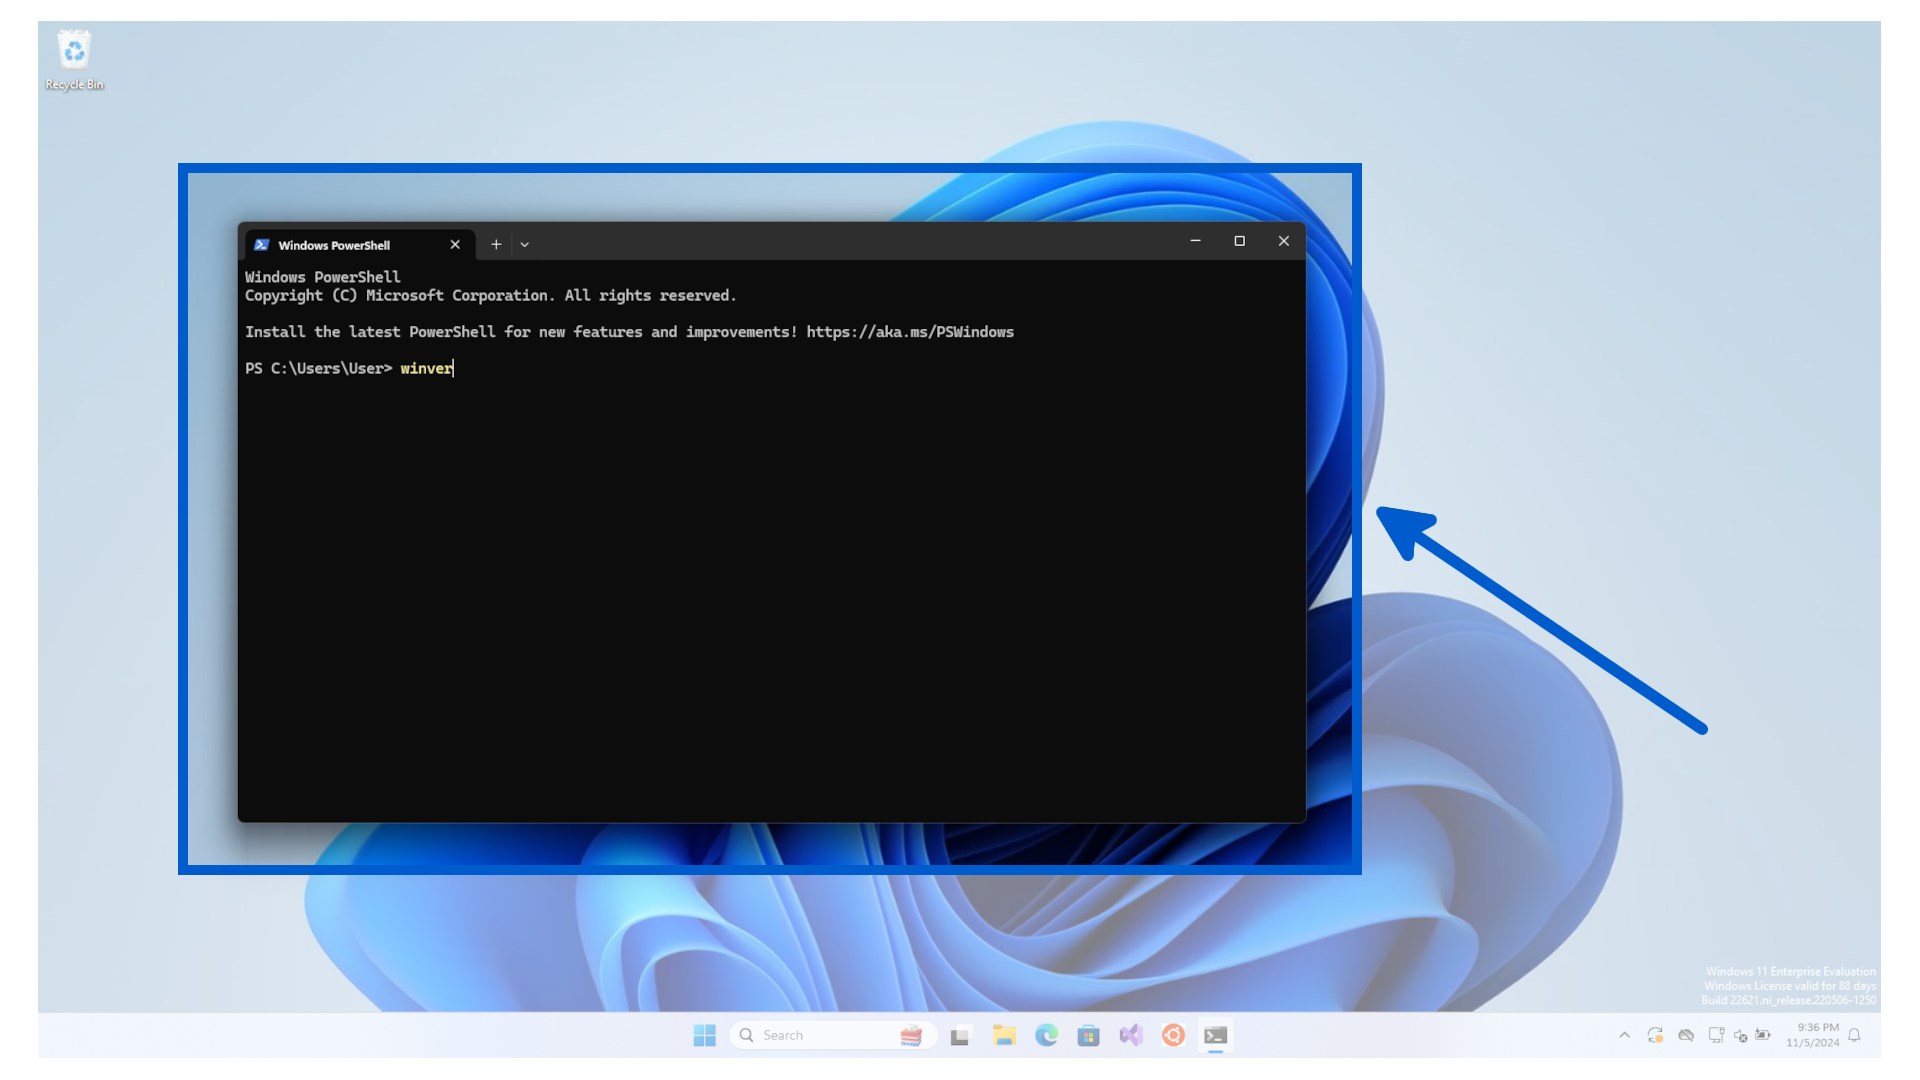Click the Terminal icon in the taskbar
Viewport: 1920px width, 1080px height.
(1215, 1035)
